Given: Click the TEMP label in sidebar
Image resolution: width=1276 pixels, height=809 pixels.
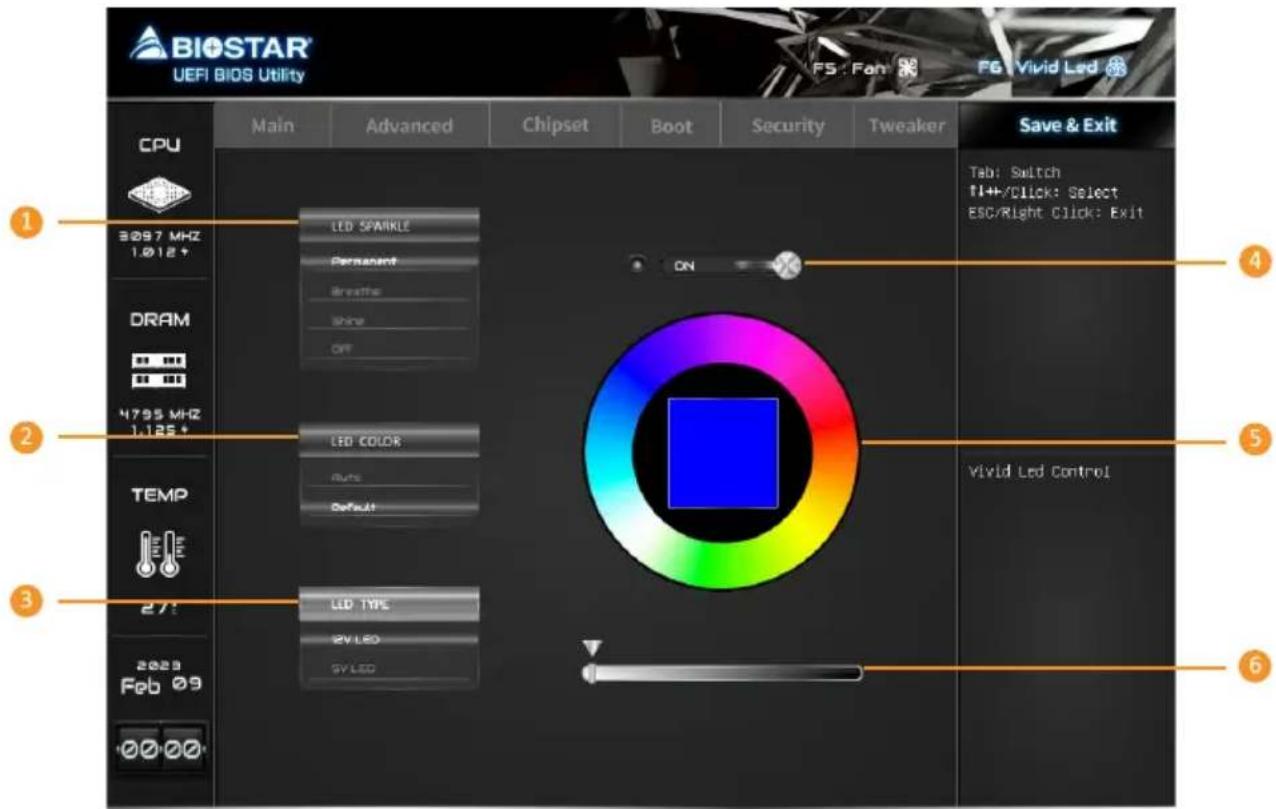Looking at the screenshot, I should click(160, 495).
